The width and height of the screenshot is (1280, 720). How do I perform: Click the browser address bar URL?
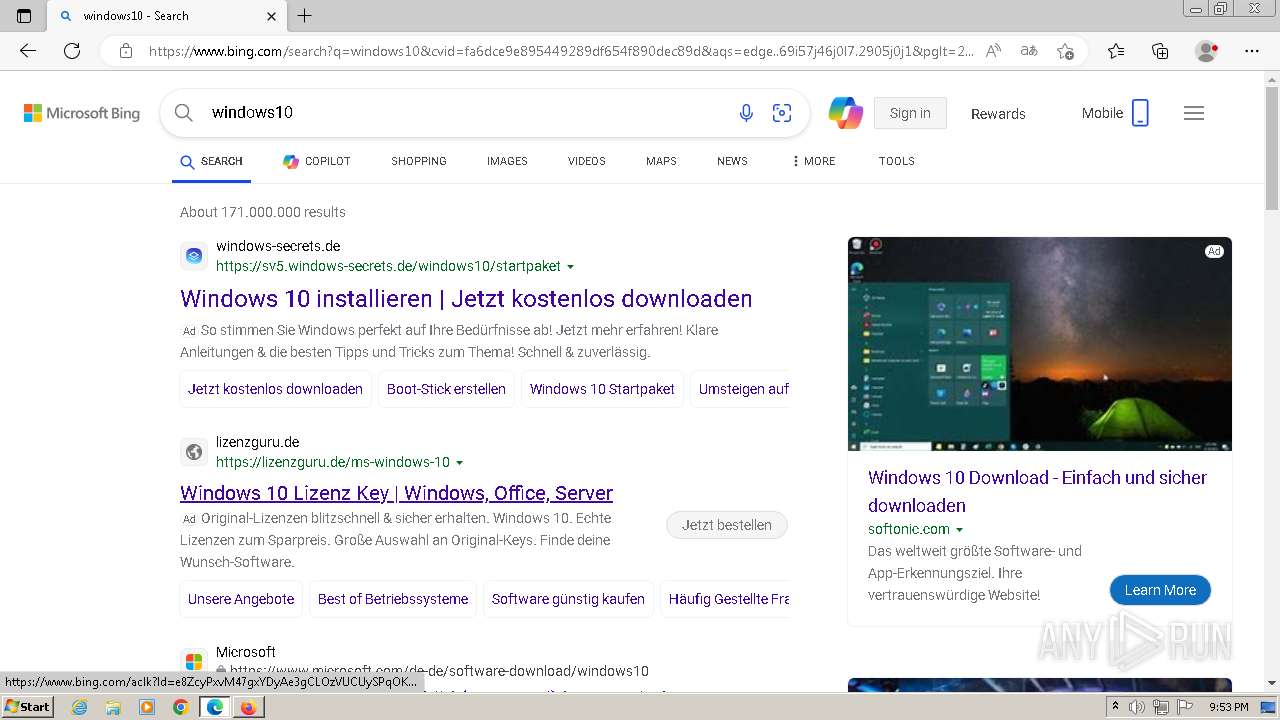(x=560, y=51)
